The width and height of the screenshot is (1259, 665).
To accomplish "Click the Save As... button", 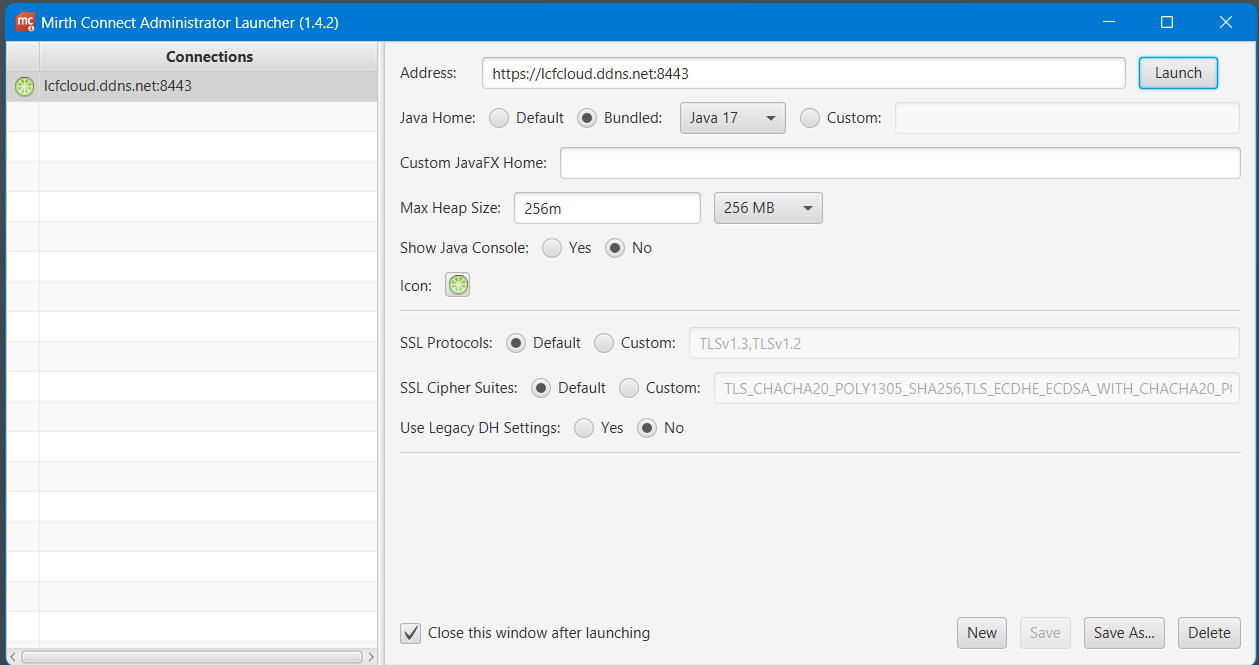I will [x=1124, y=633].
